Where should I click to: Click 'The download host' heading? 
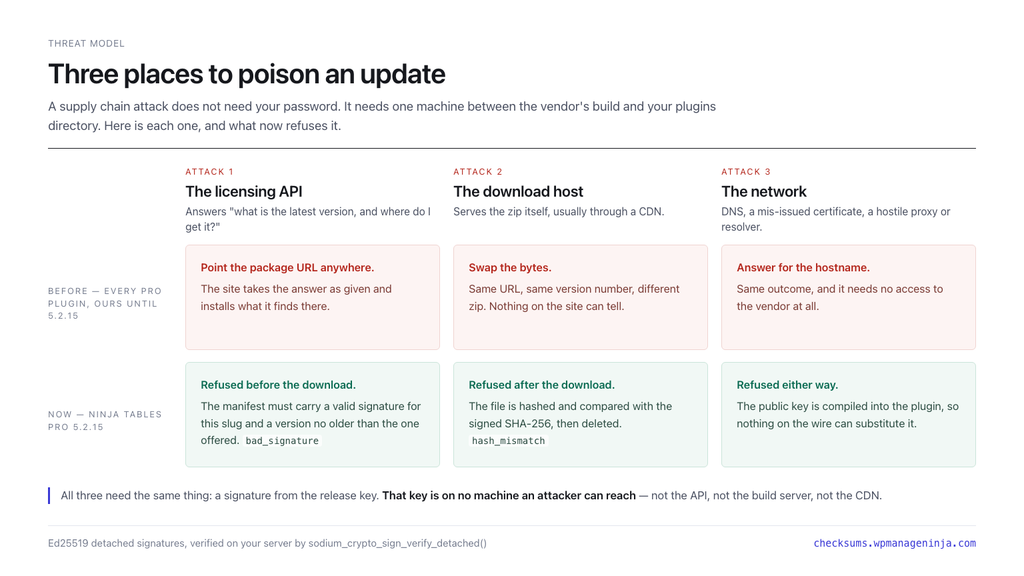click(518, 191)
